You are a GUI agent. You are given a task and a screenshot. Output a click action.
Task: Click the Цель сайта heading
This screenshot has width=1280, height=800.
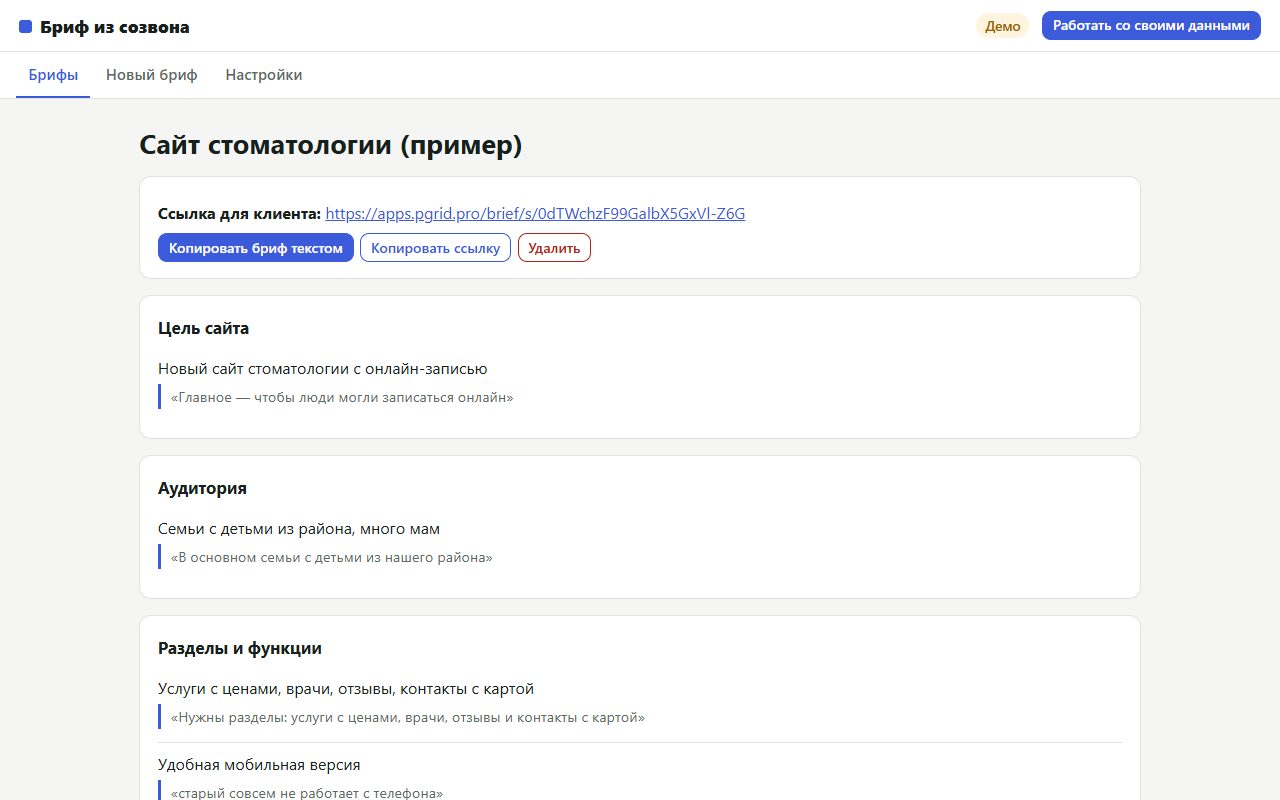pos(204,328)
